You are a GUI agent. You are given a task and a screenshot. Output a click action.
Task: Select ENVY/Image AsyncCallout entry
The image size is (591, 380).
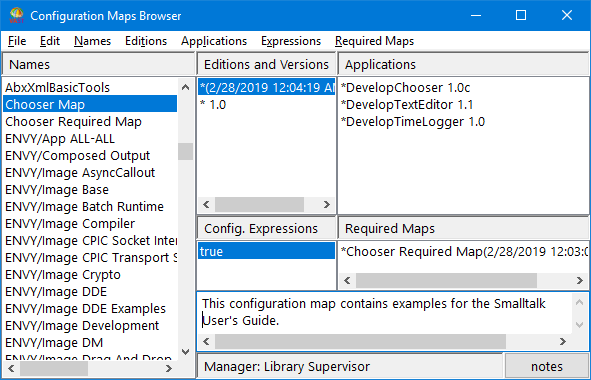[90, 172]
